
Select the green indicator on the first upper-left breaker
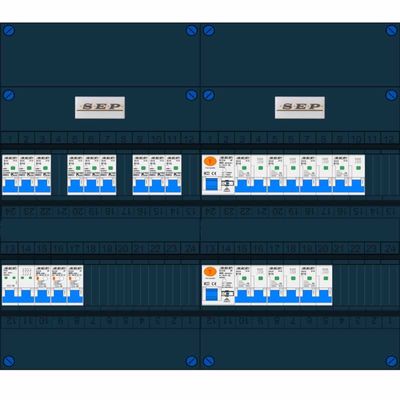pos(13,168)
